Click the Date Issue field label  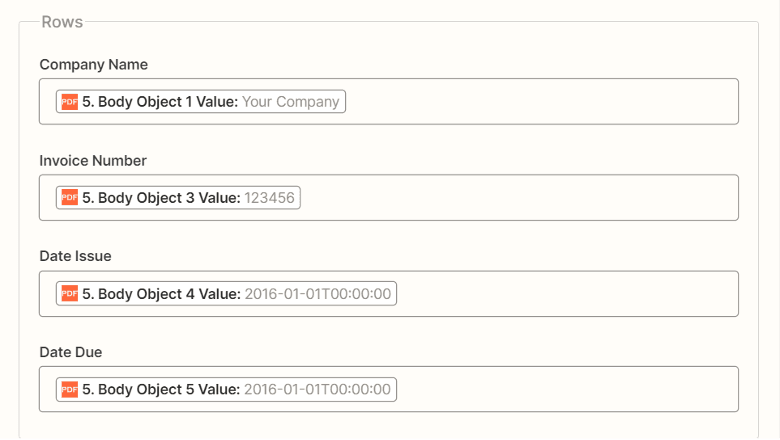point(75,257)
